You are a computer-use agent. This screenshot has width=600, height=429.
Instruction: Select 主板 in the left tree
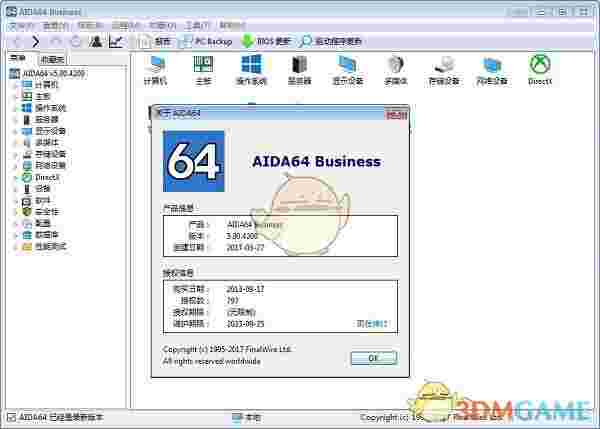click(x=36, y=96)
